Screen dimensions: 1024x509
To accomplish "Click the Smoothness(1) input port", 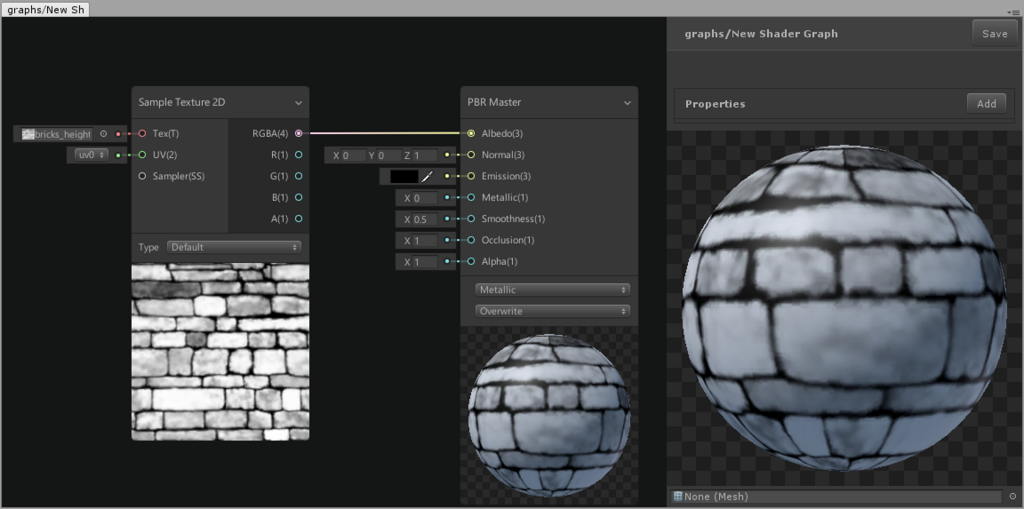I will (x=471, y=219).
